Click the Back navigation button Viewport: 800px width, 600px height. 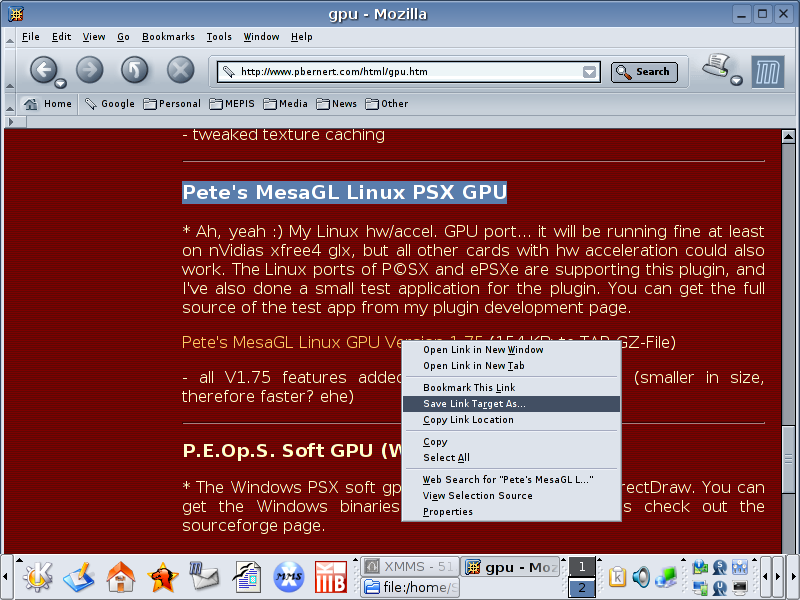click(42, 69)
